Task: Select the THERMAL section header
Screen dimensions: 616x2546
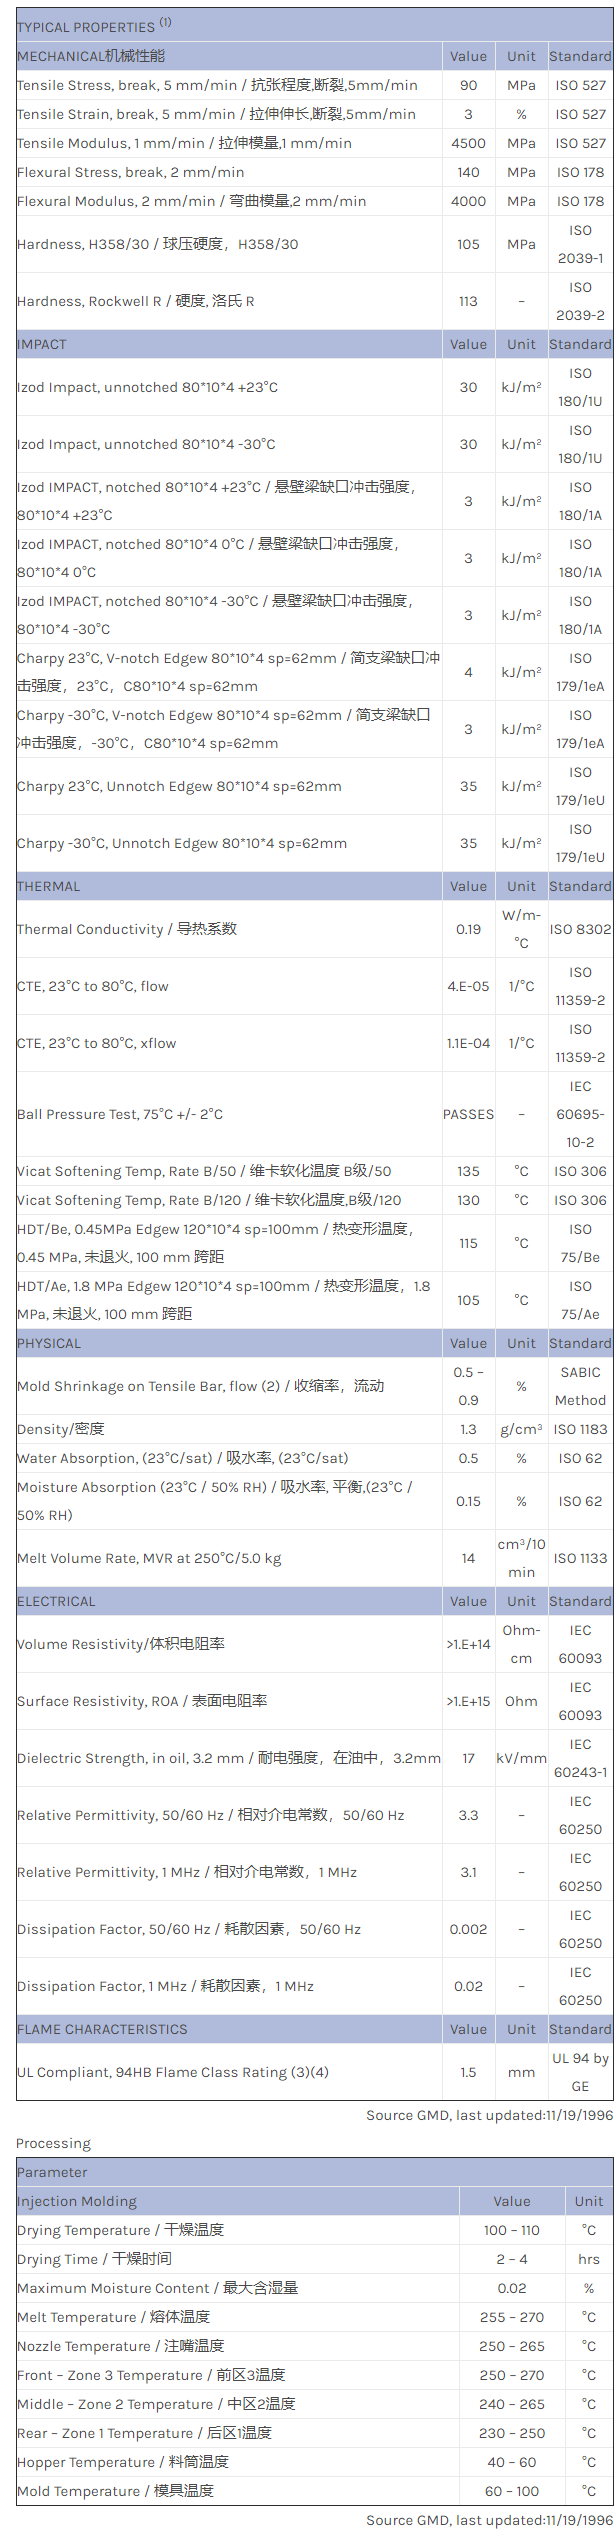Action: [48, 886]
